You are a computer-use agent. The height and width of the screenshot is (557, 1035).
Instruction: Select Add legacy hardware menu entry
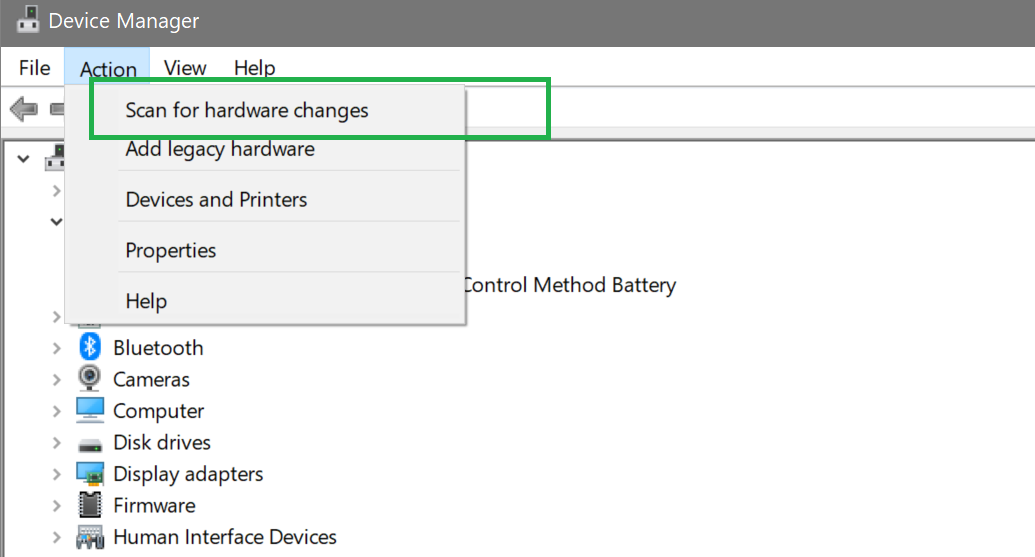tap(220, 149)
